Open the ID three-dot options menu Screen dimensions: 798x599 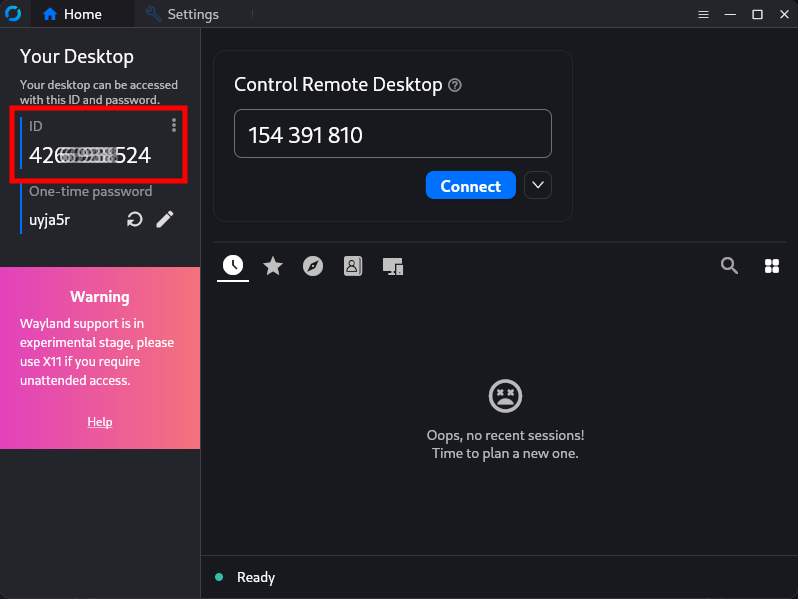174,125
